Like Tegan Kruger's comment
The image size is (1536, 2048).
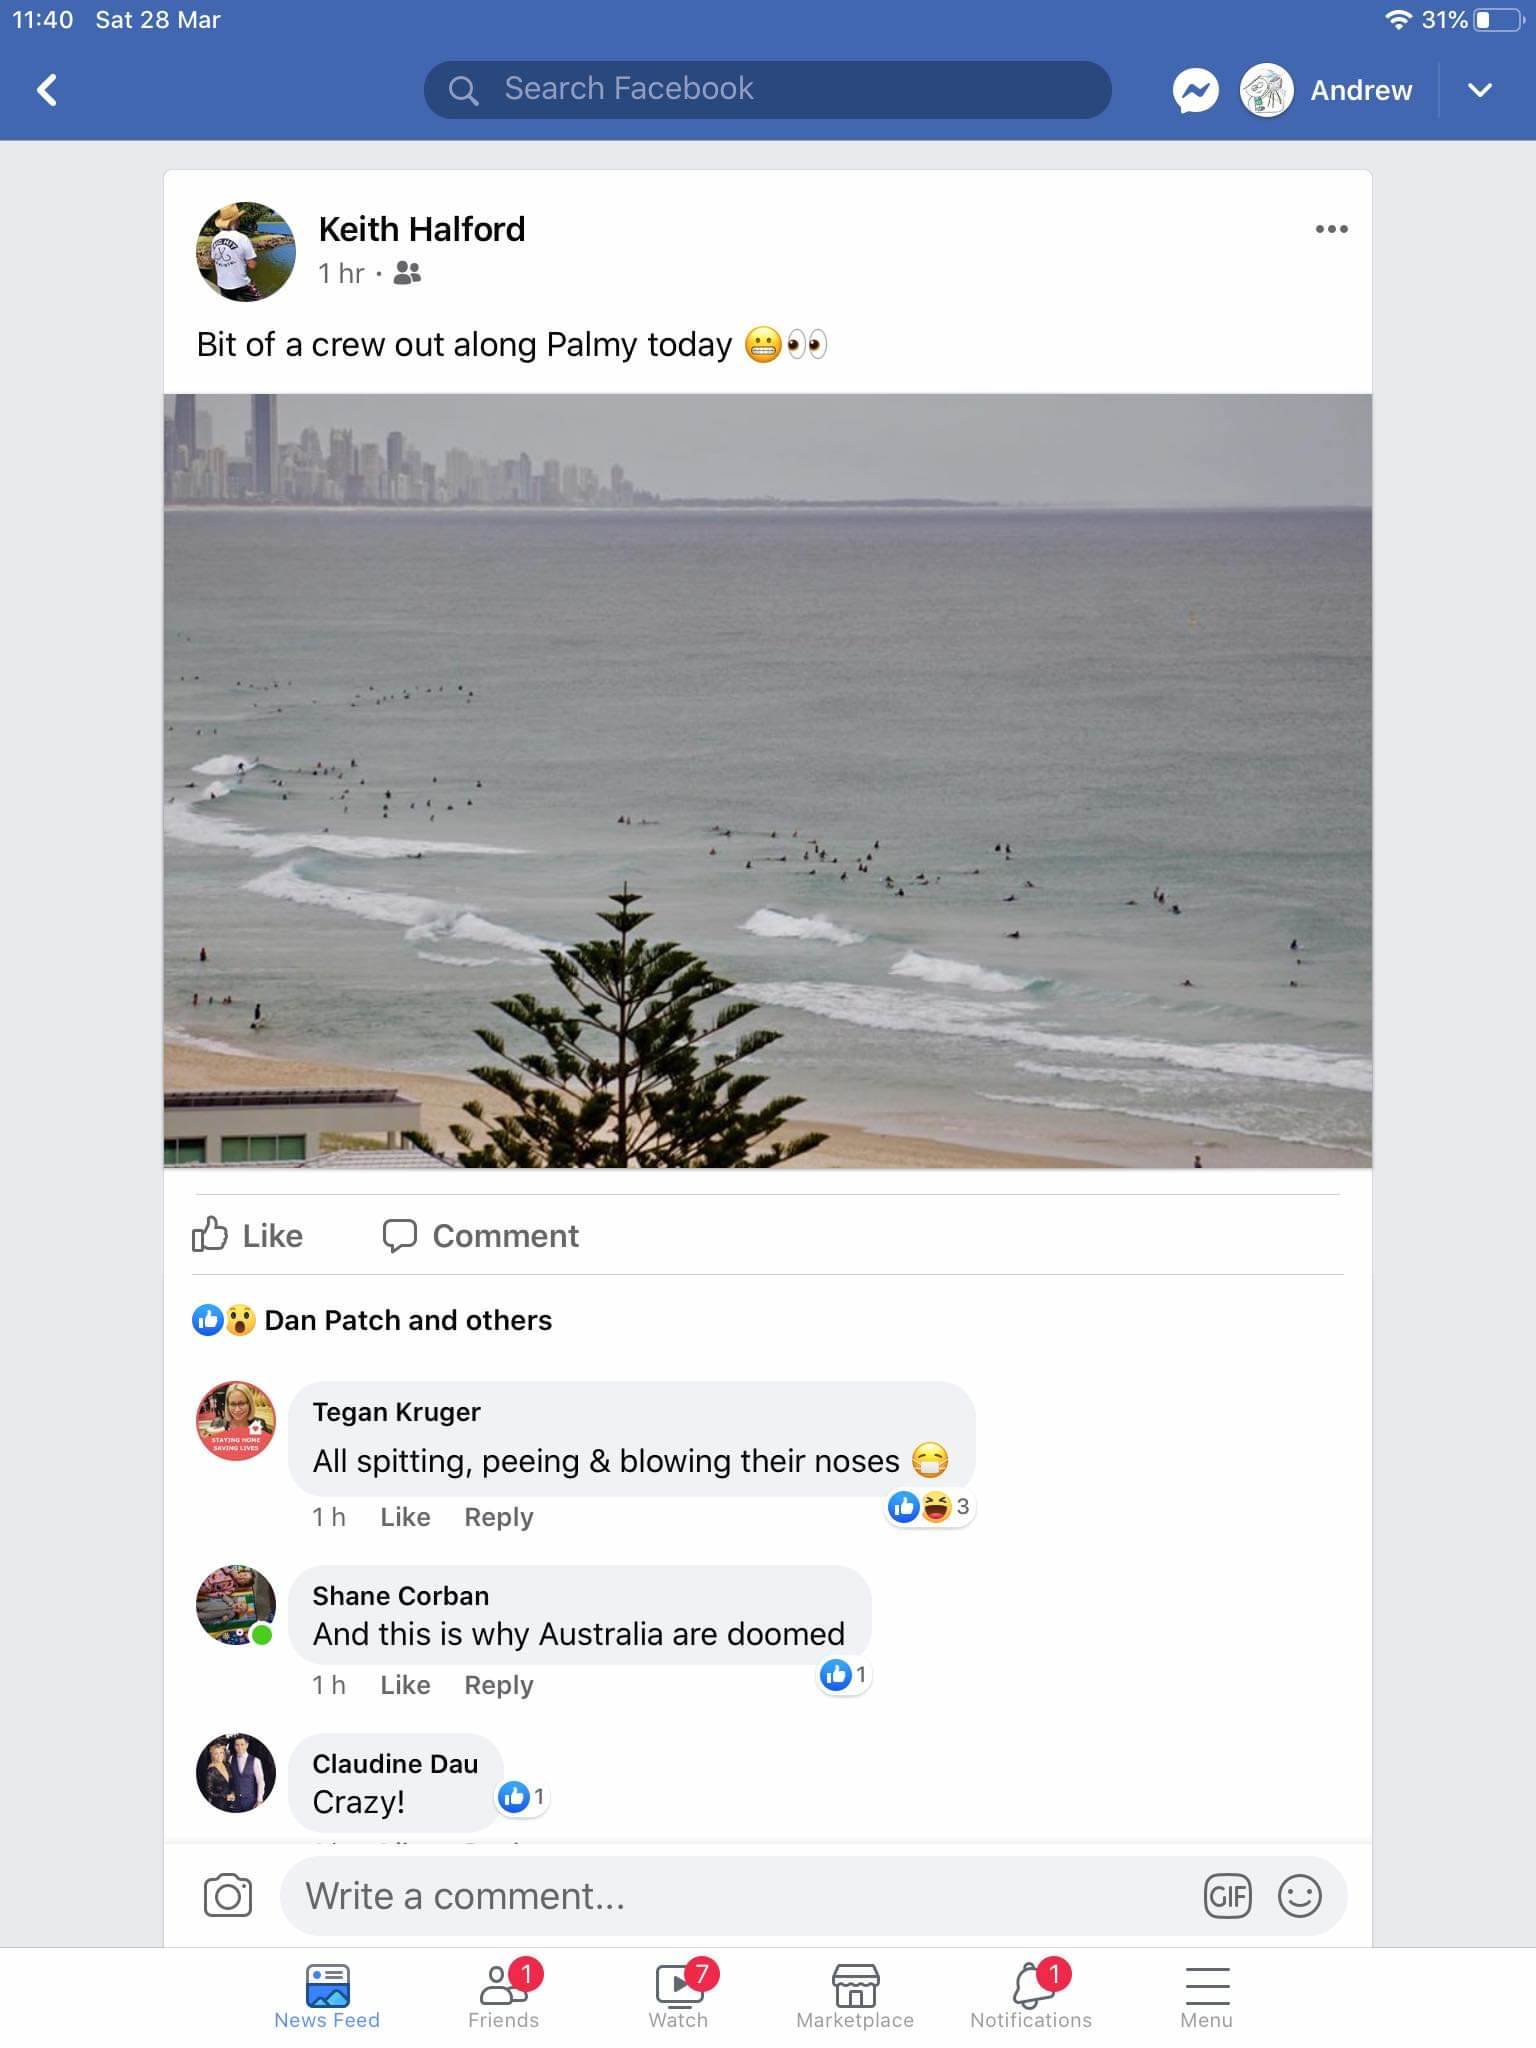pyautogui.click(x=405, y=1517)
